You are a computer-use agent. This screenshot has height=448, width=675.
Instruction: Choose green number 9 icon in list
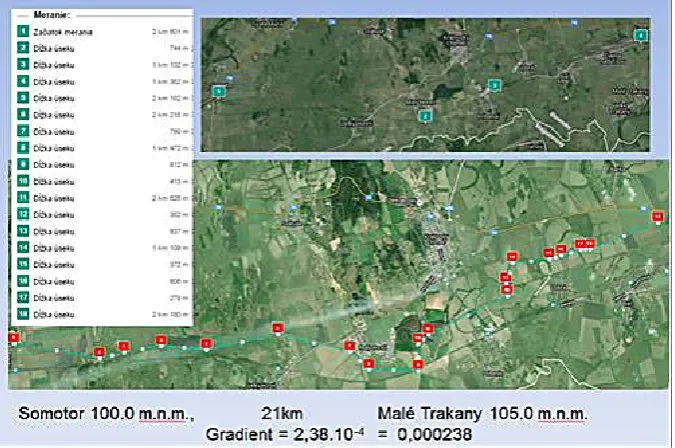tap(23, 164)
